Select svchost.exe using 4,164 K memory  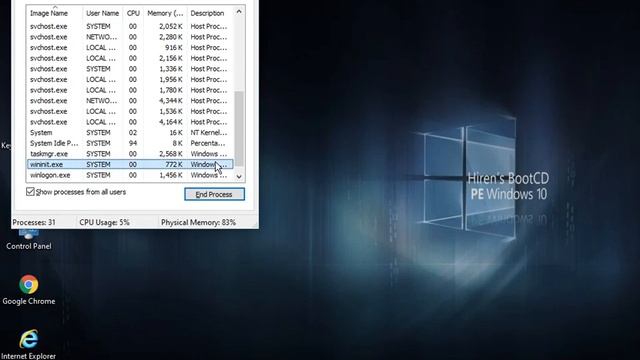click(130, 122)
